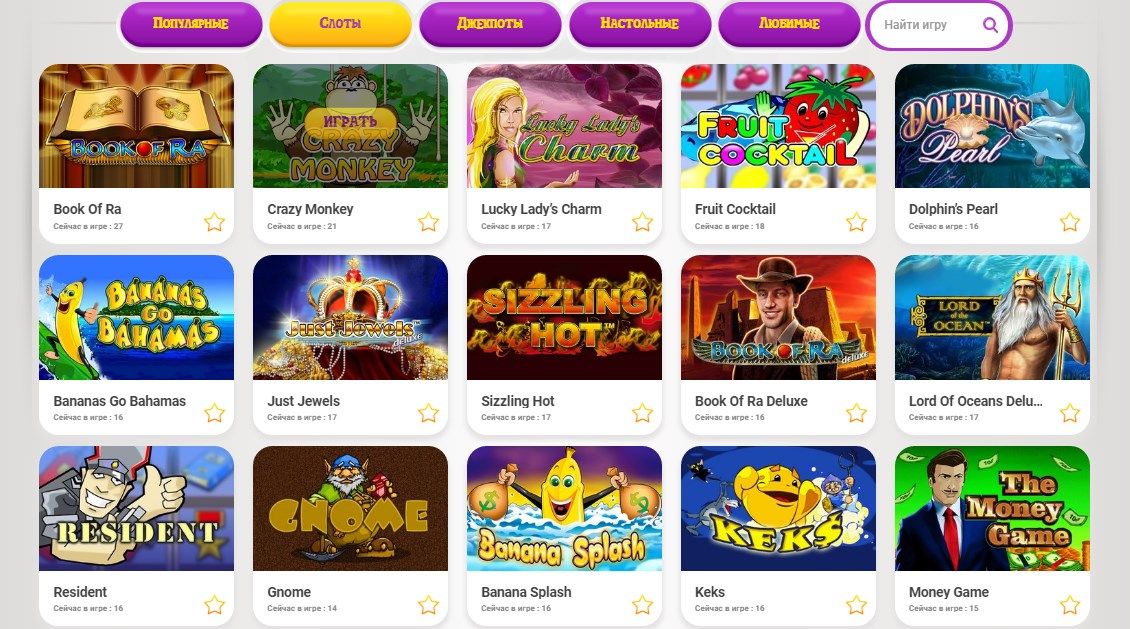The width and height of the screenshot is (1130, 629).
Task: Open Banana Splash game title link
Action: click(526, 592)
